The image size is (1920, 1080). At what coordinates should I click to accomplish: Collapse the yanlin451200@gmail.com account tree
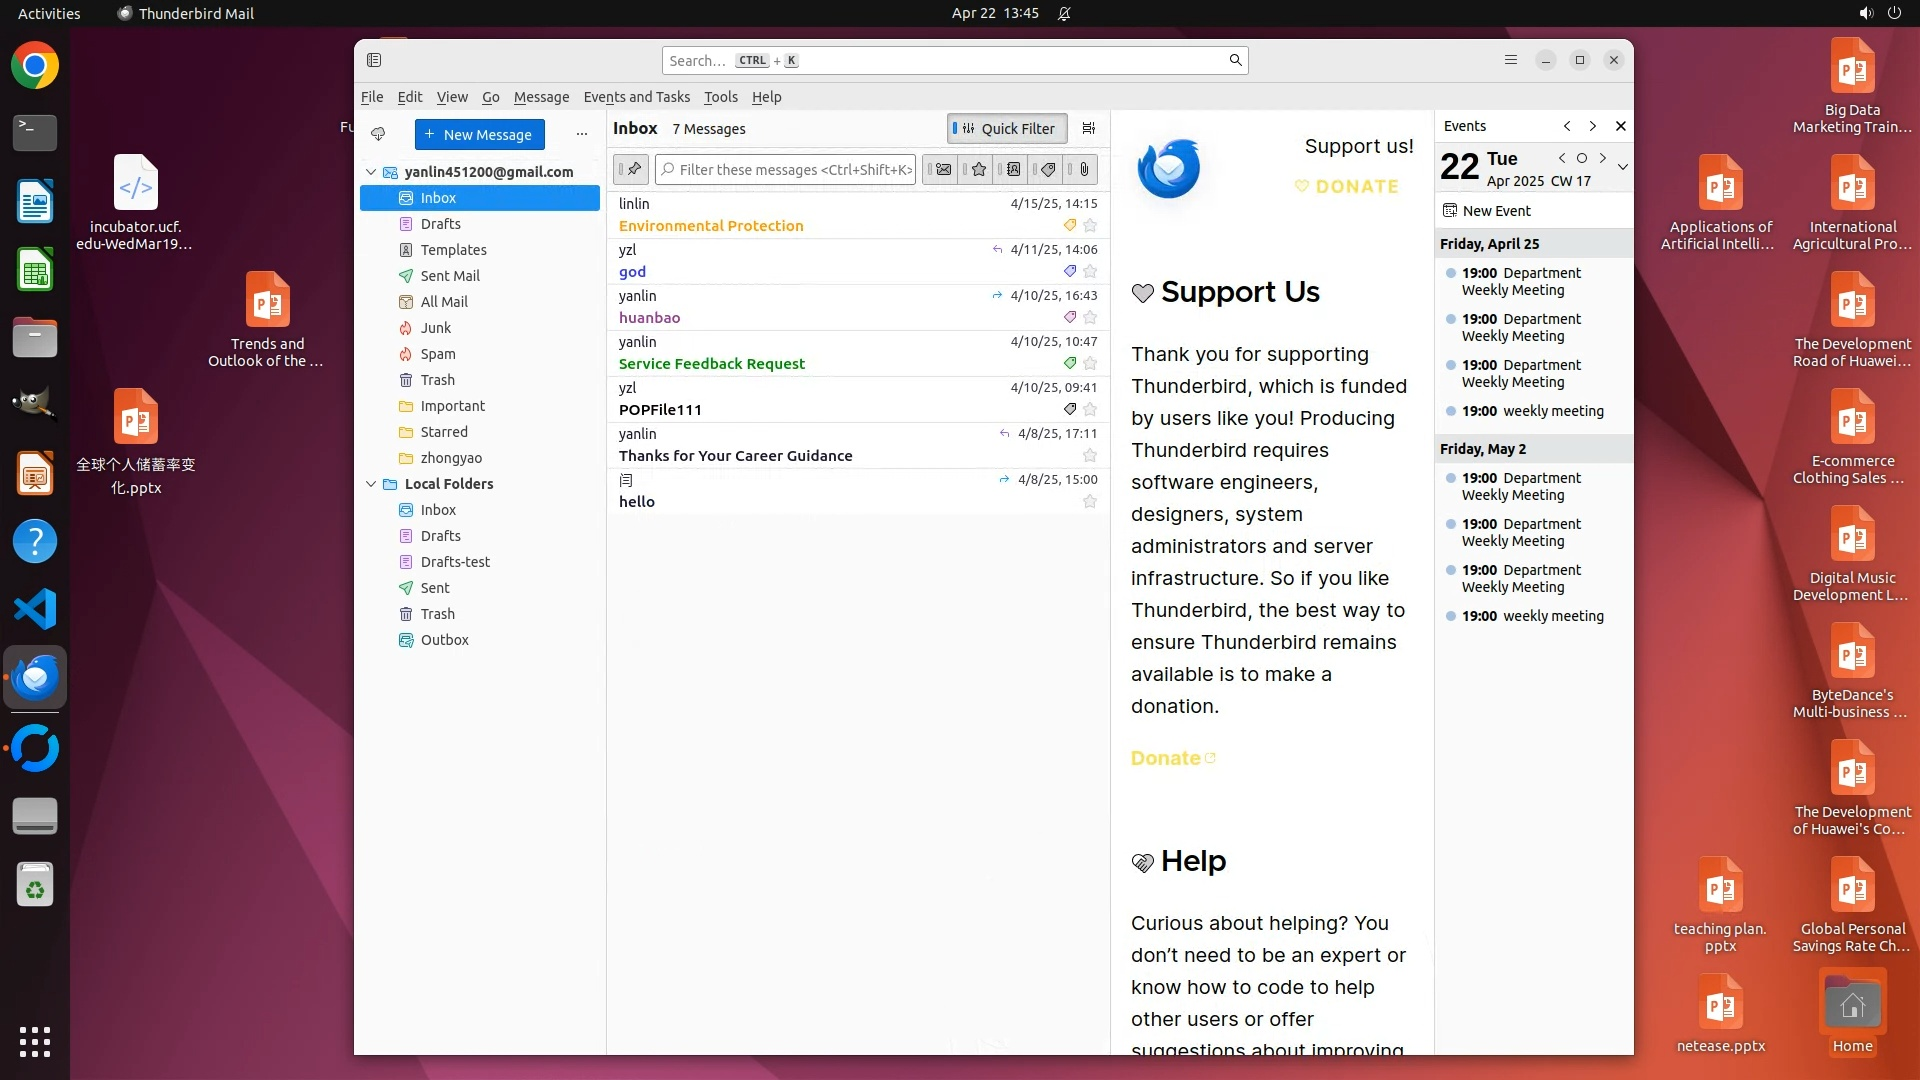371,172
